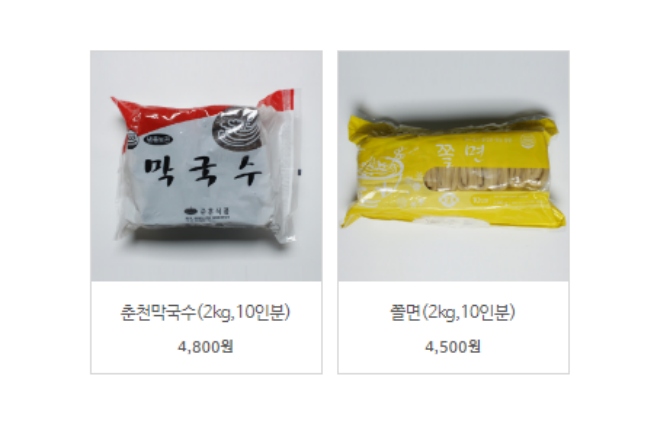Click the black 막국수 lettering on package

[203, 171]
